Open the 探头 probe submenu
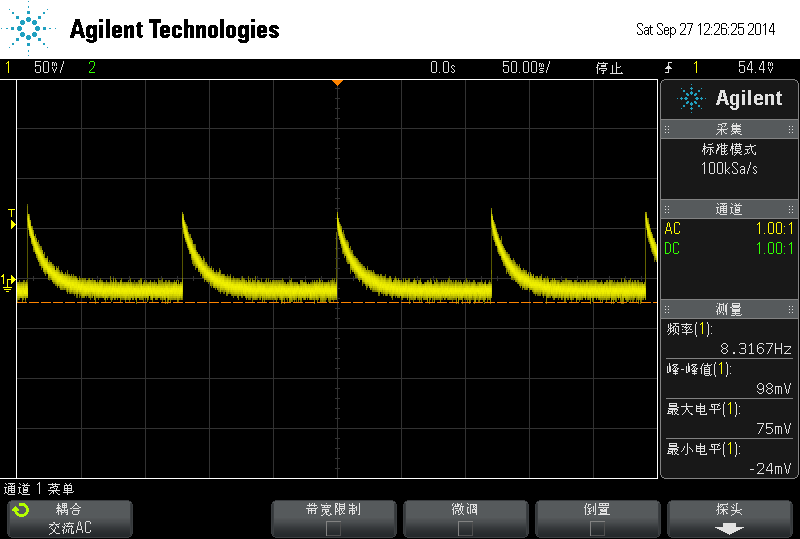800x539 pixels. pos(730,519)
